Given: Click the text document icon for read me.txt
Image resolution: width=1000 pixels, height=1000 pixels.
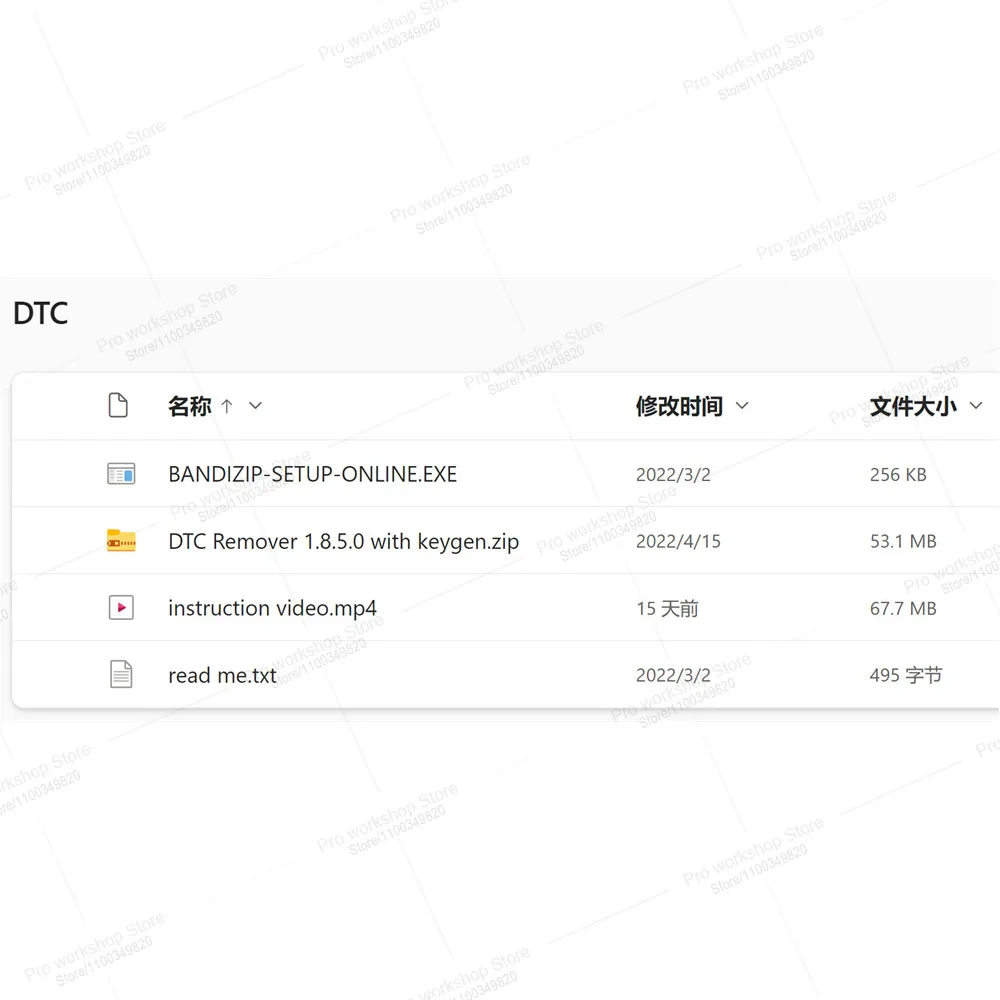Looking at the screenshot, I should click(121, 675).
